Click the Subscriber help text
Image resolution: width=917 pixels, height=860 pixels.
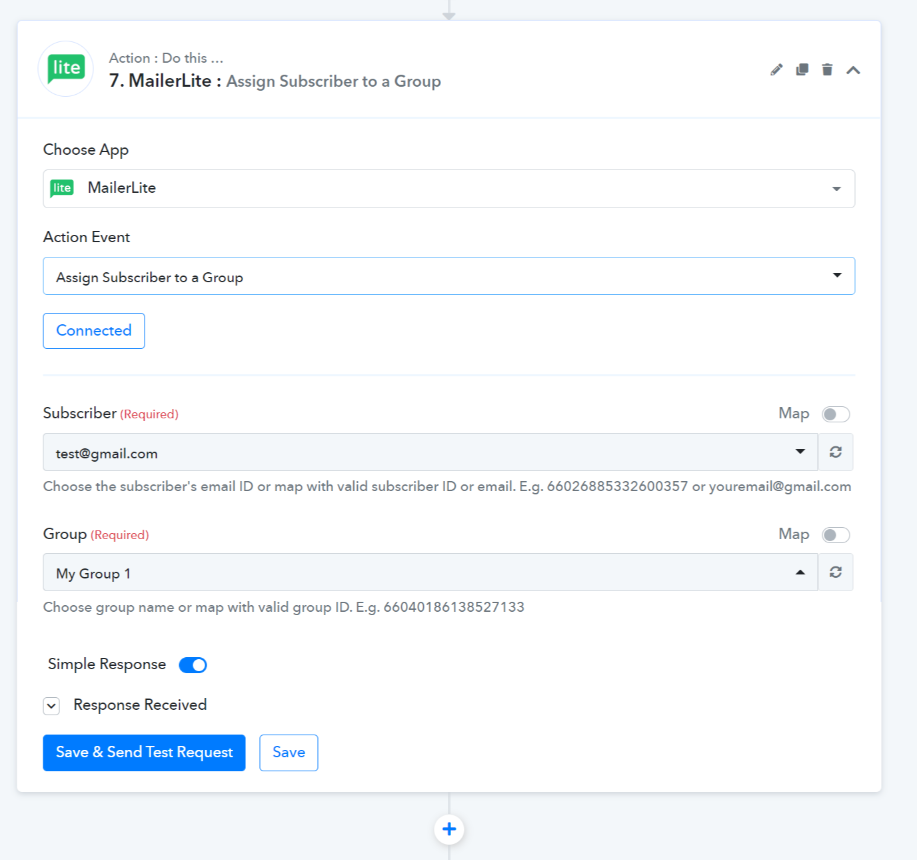click(x=447, y=486)
